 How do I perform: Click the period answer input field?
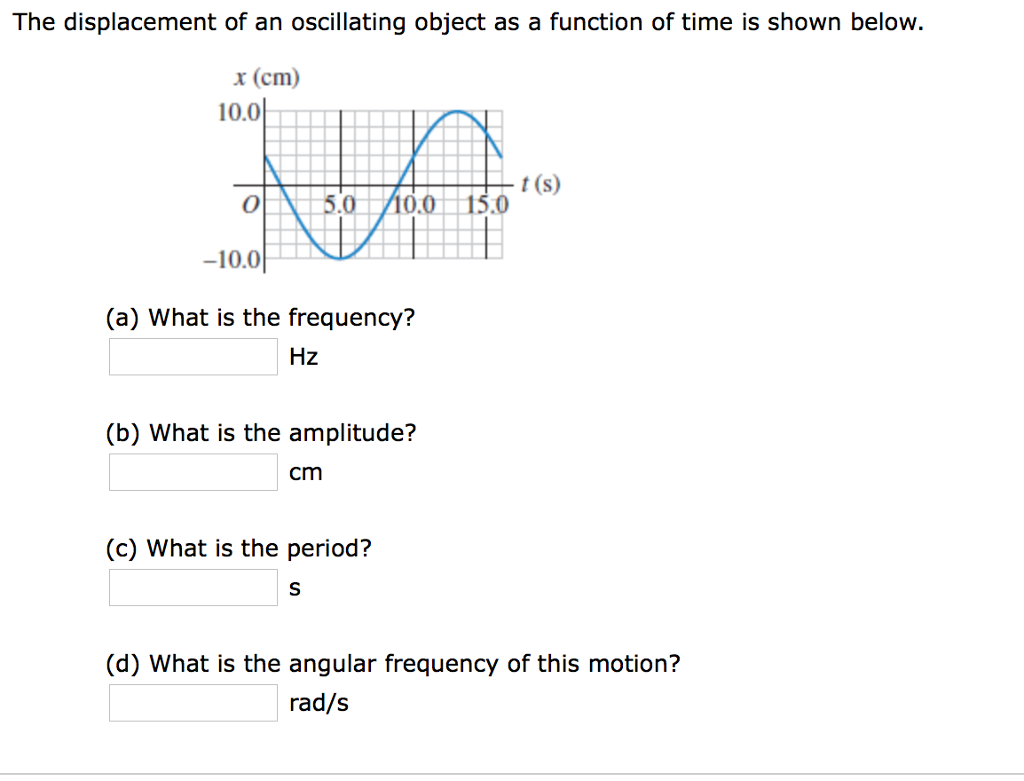(x=192, y=587)
